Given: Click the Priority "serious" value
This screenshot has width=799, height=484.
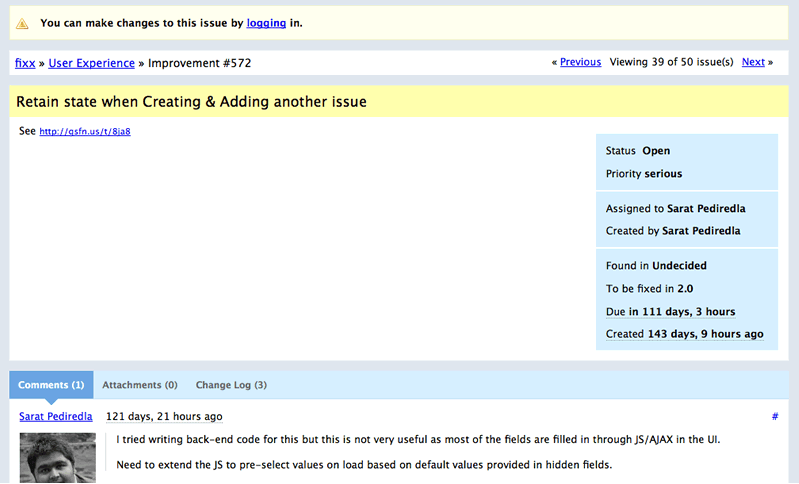Looking at the screenshot, I should point(663,174).
